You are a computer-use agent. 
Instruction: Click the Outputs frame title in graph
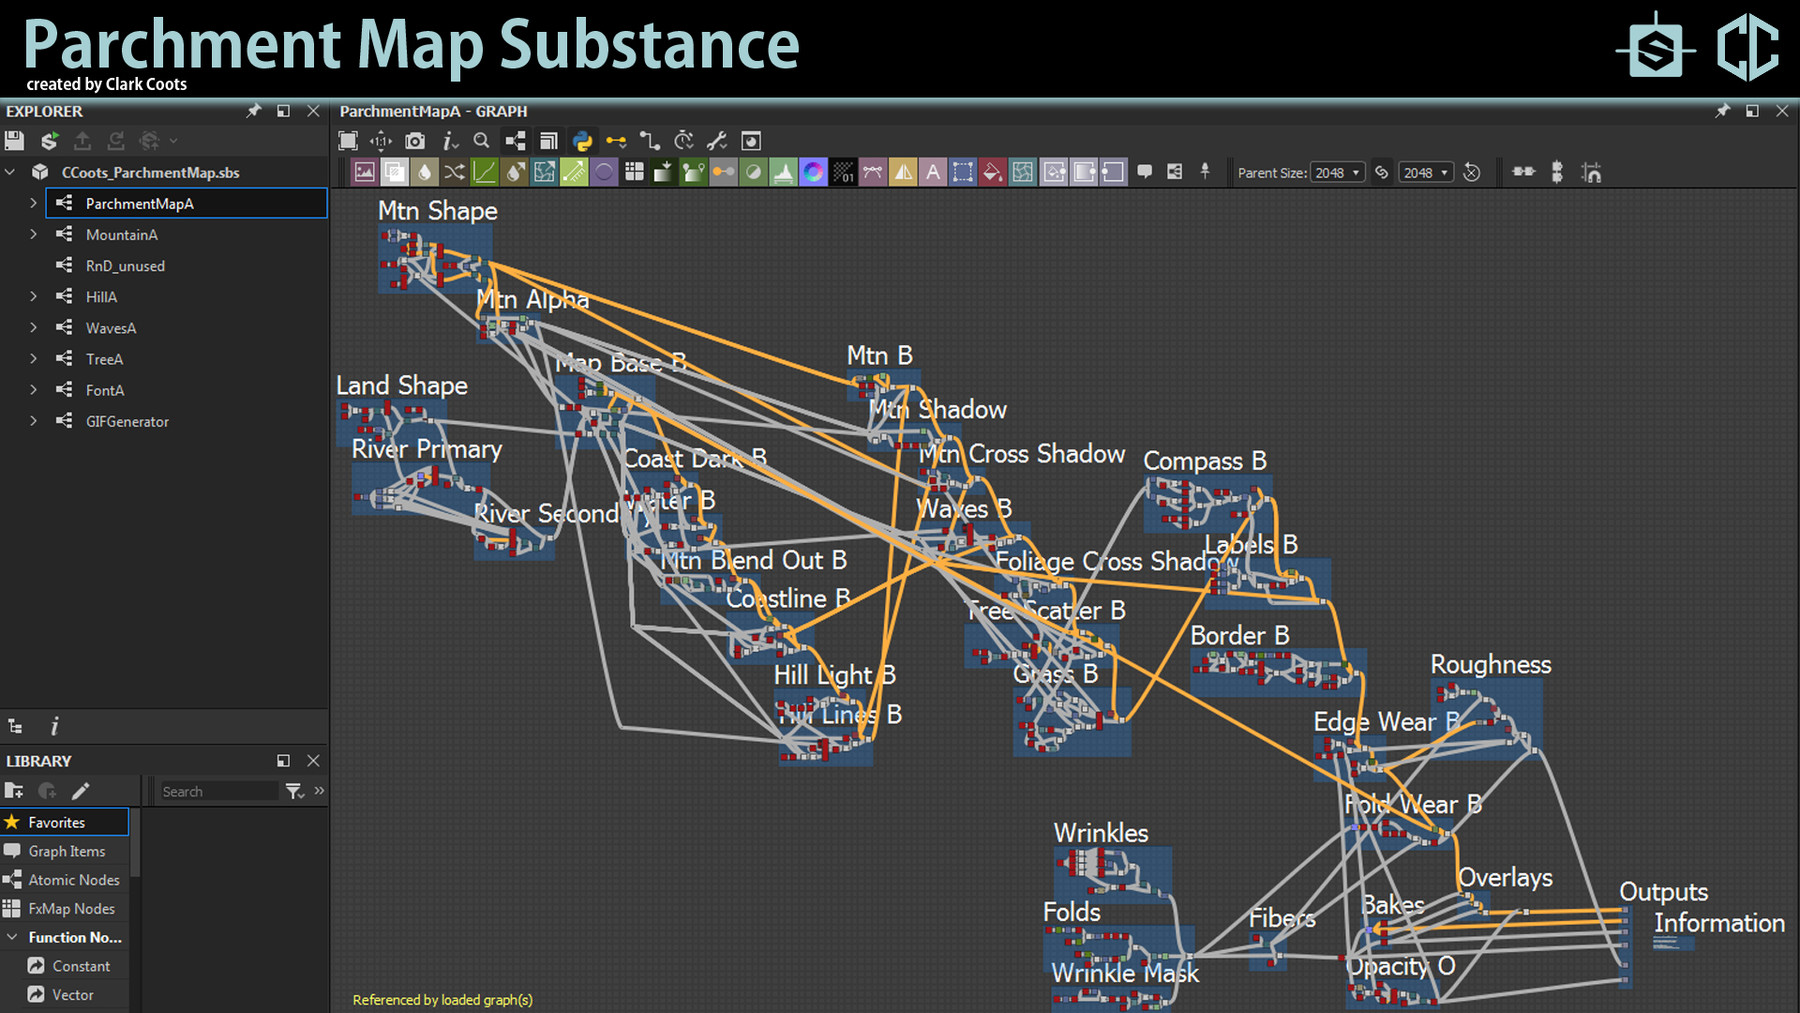tap(1664, 892)
